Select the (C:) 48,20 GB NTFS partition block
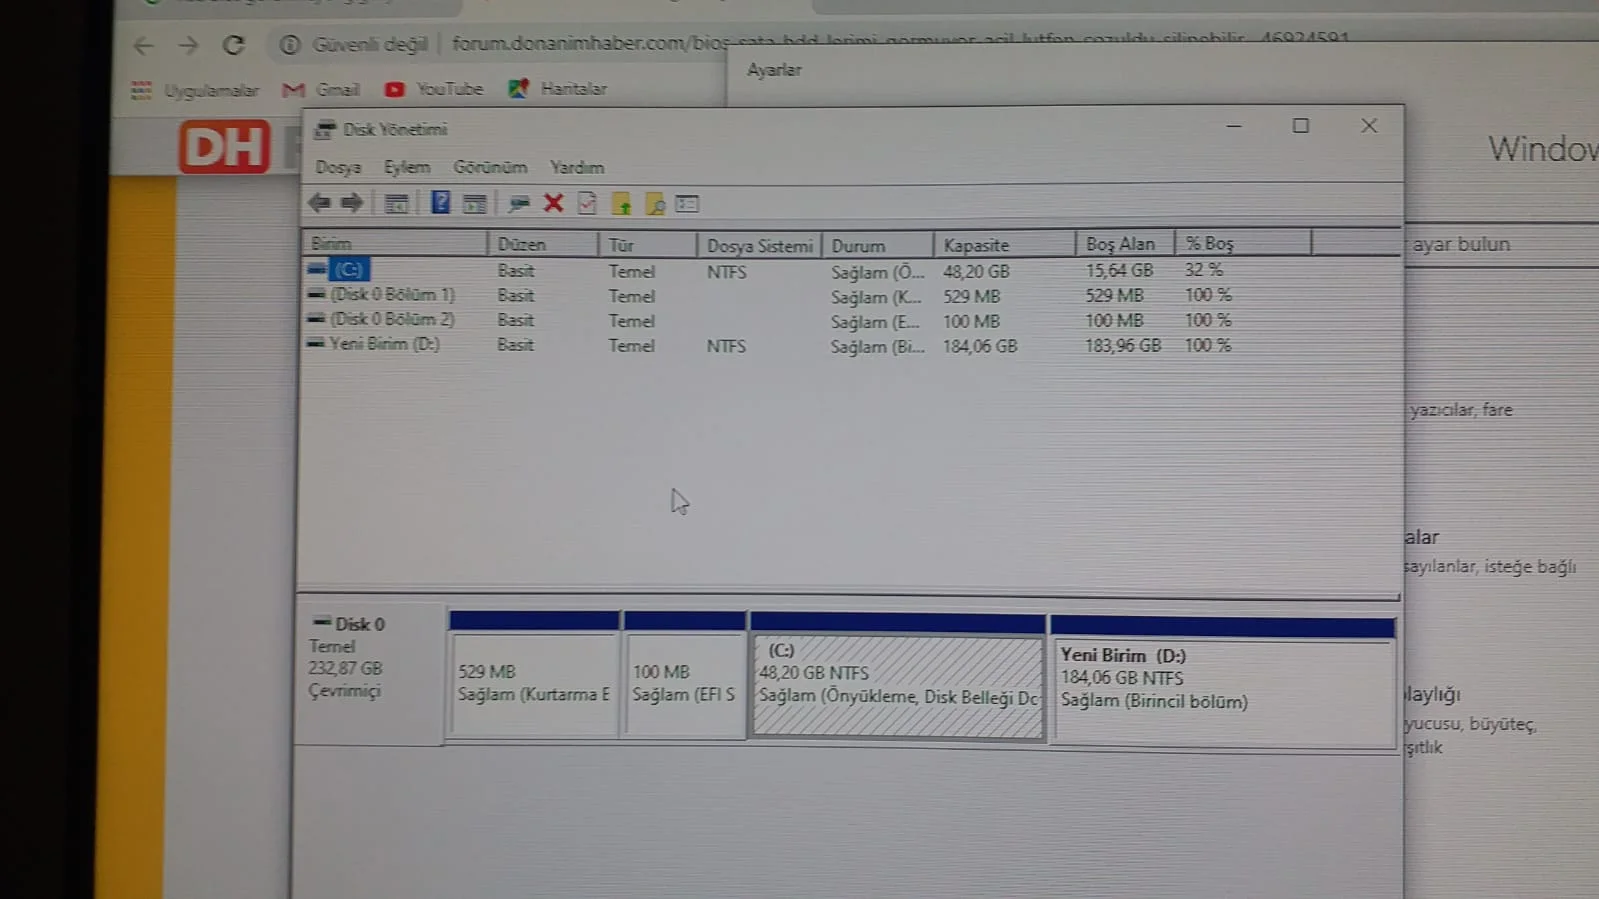 click(x=898, y=677)
